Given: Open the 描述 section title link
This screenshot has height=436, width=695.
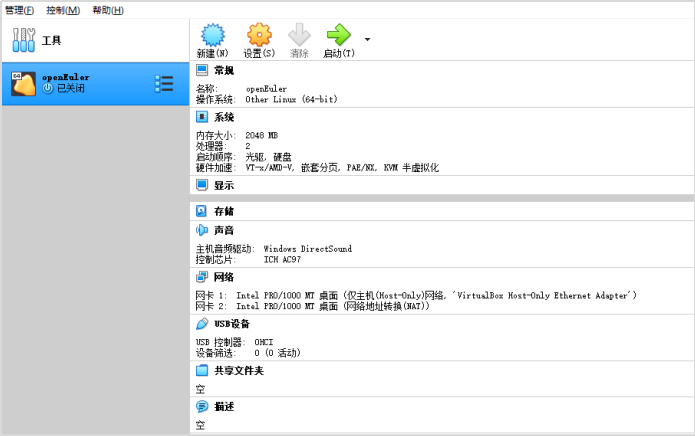Looking at the screenshot, I should coord(224,407).
